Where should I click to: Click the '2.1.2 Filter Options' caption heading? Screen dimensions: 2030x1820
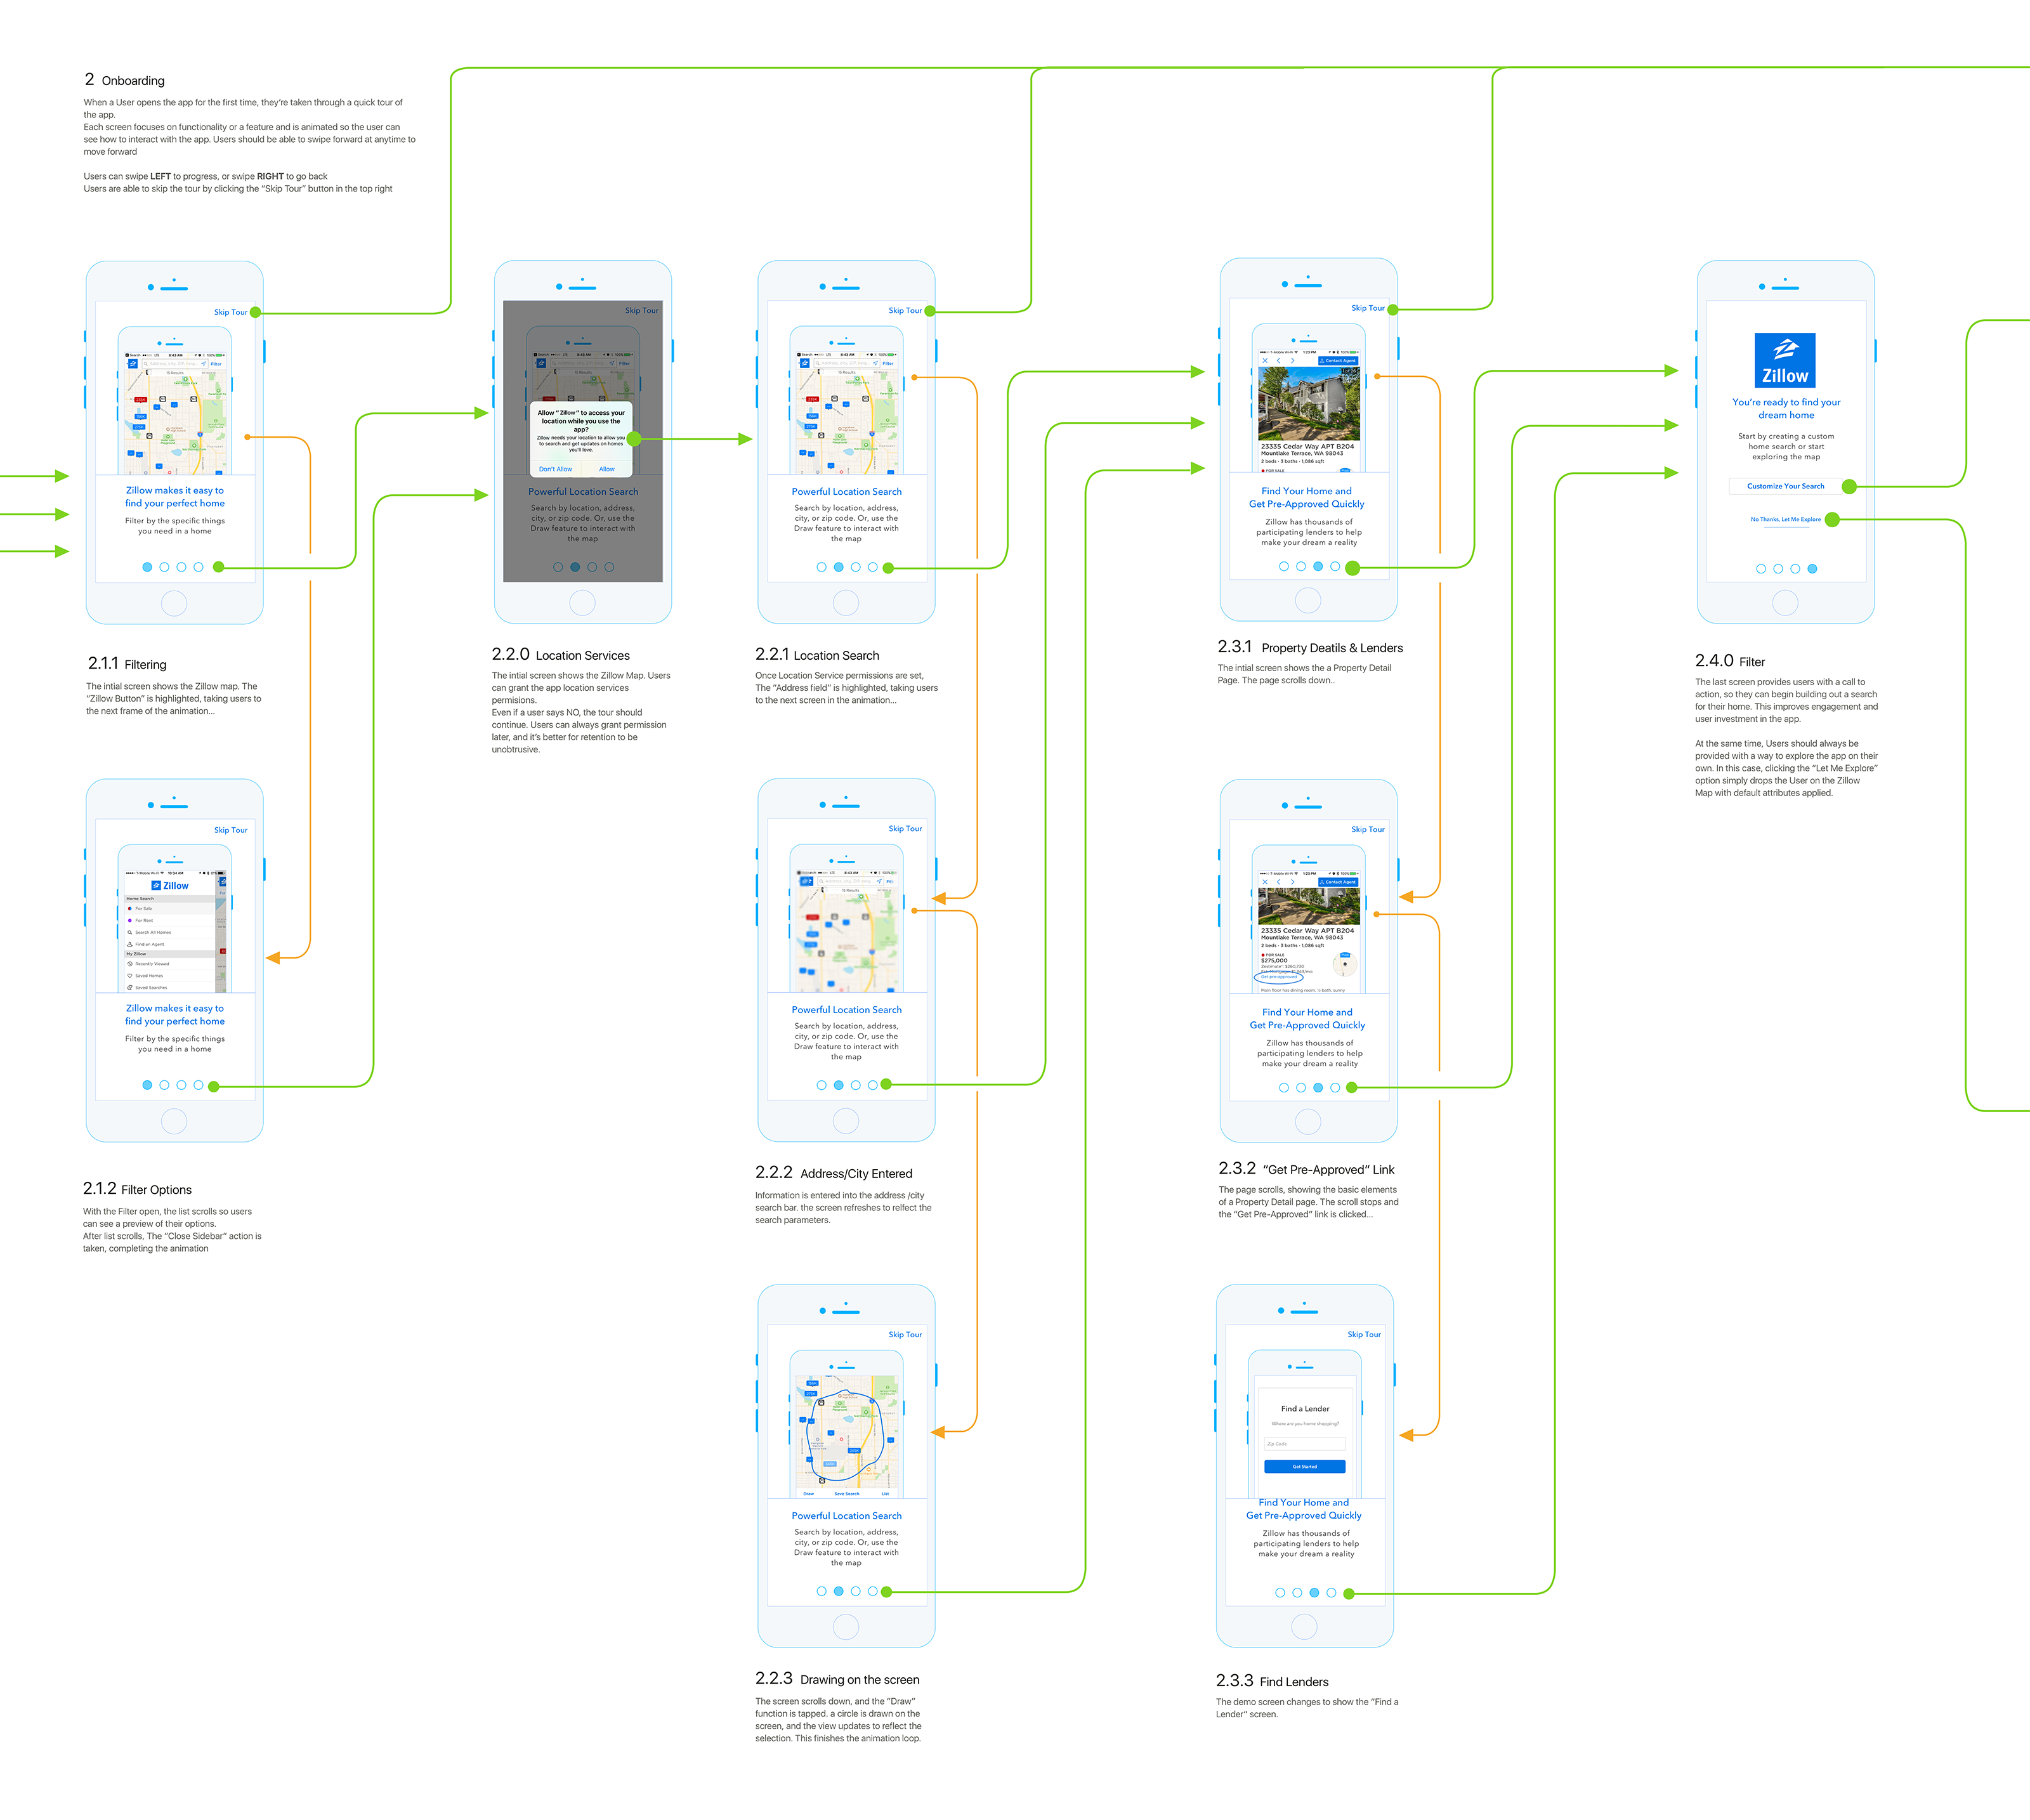pyautogui.click(x=137, y=1189)
